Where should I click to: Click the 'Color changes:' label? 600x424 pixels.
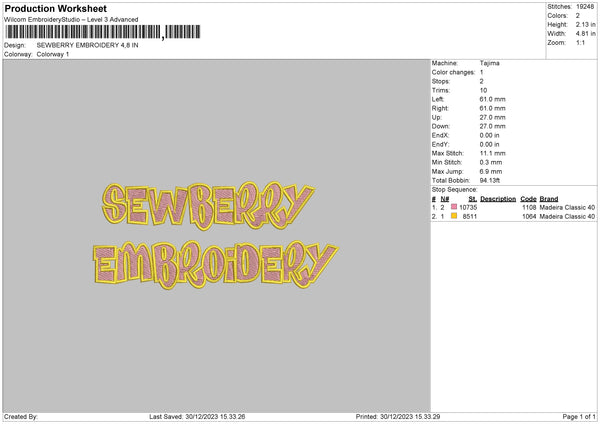pos(453,72)
